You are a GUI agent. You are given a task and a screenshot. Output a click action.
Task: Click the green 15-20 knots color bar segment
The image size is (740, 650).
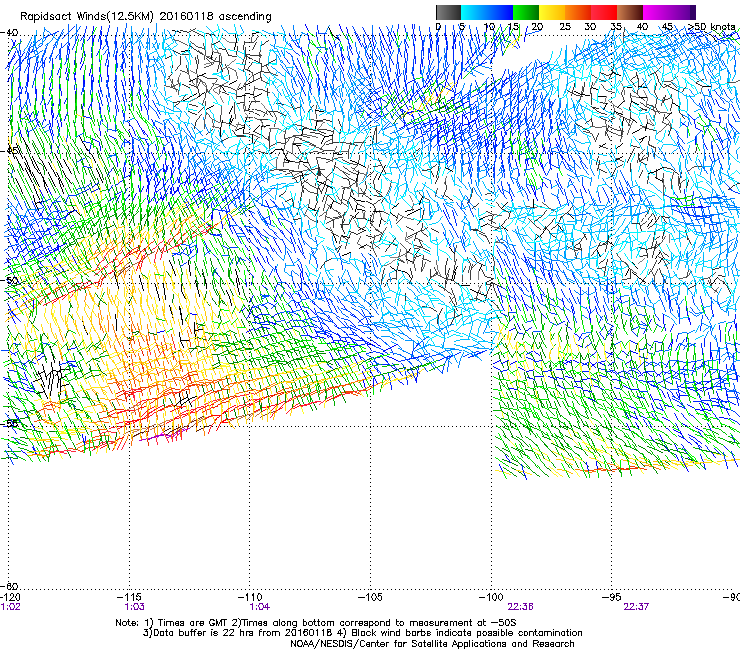(x=526, y=12)
